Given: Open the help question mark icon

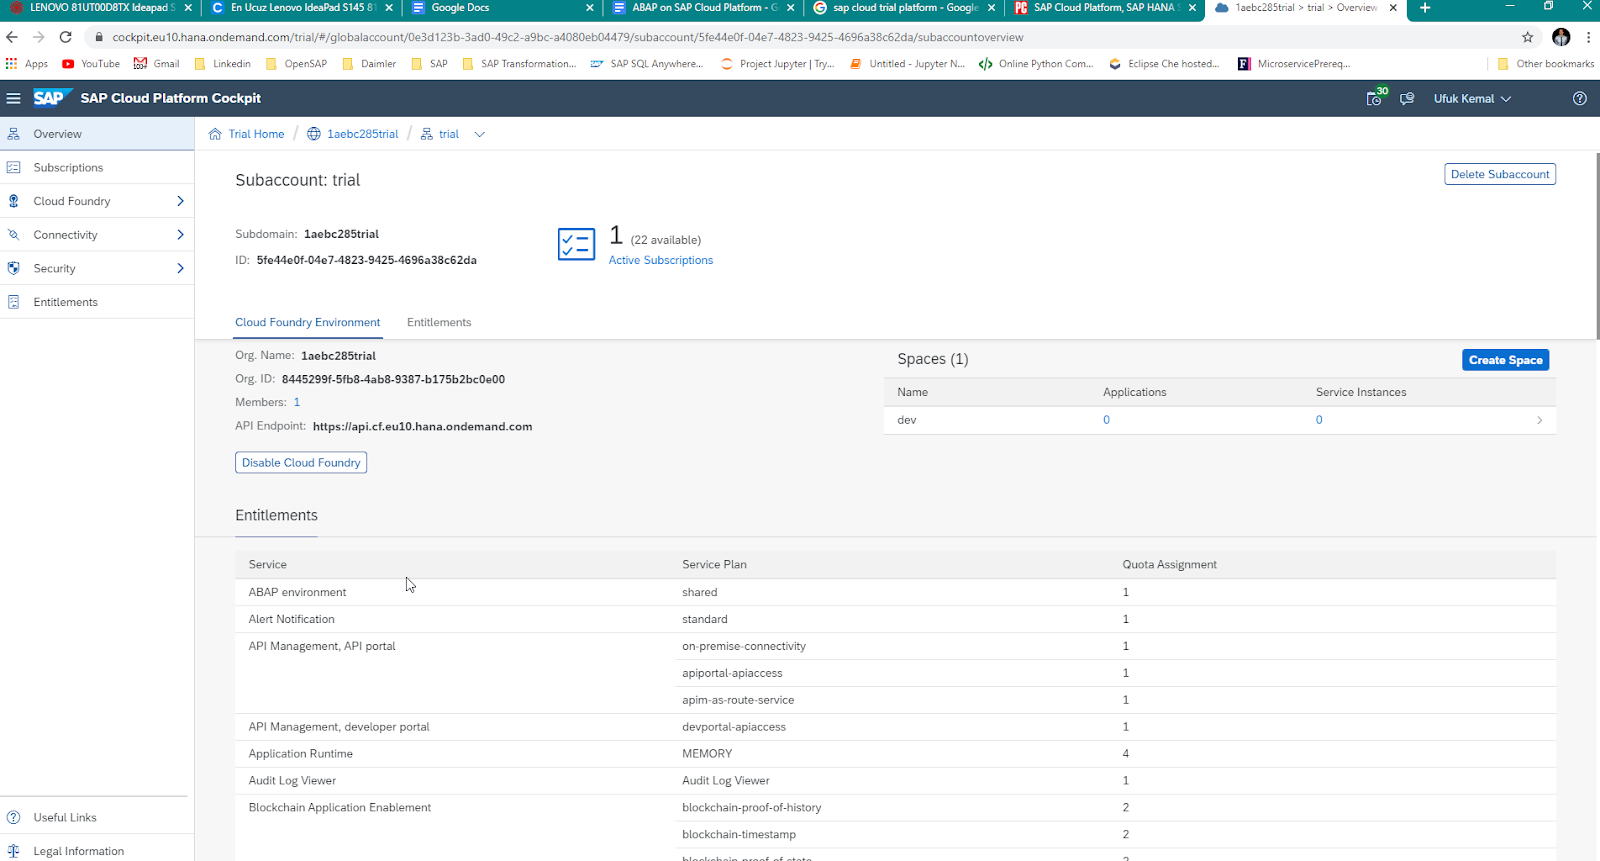Looking at the screenshot, I should point(1580,98).
